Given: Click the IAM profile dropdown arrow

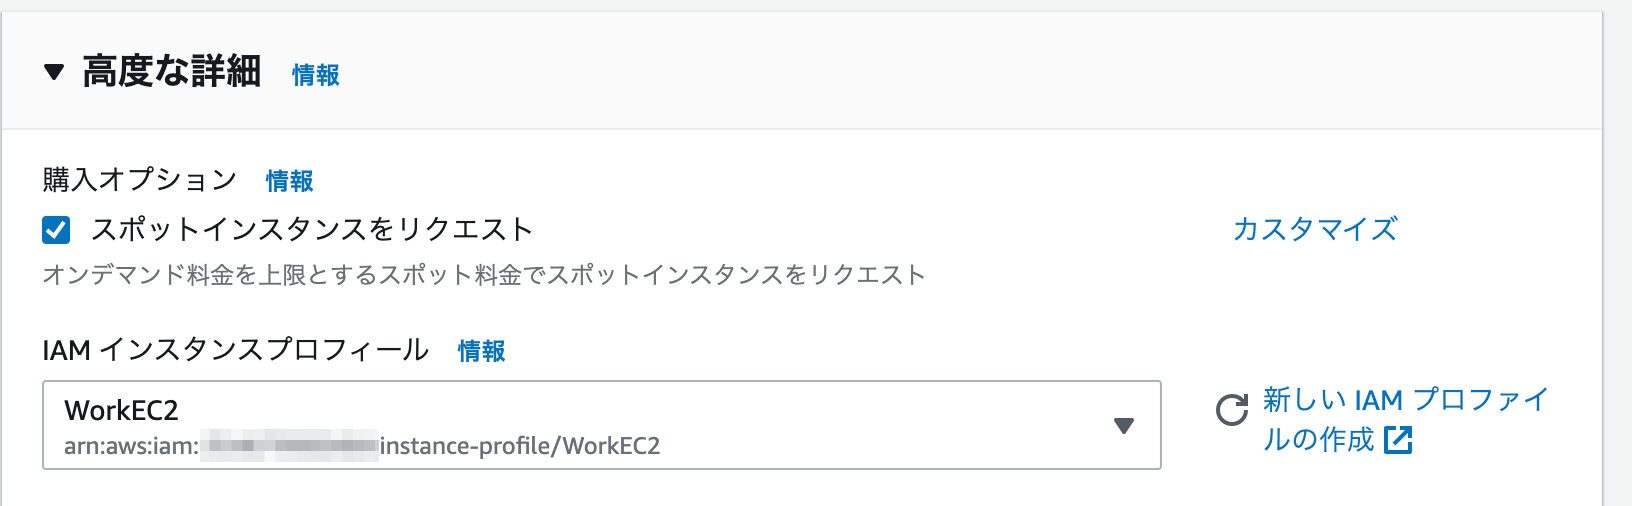Looking at the screenshot, I should point(1124,426).
